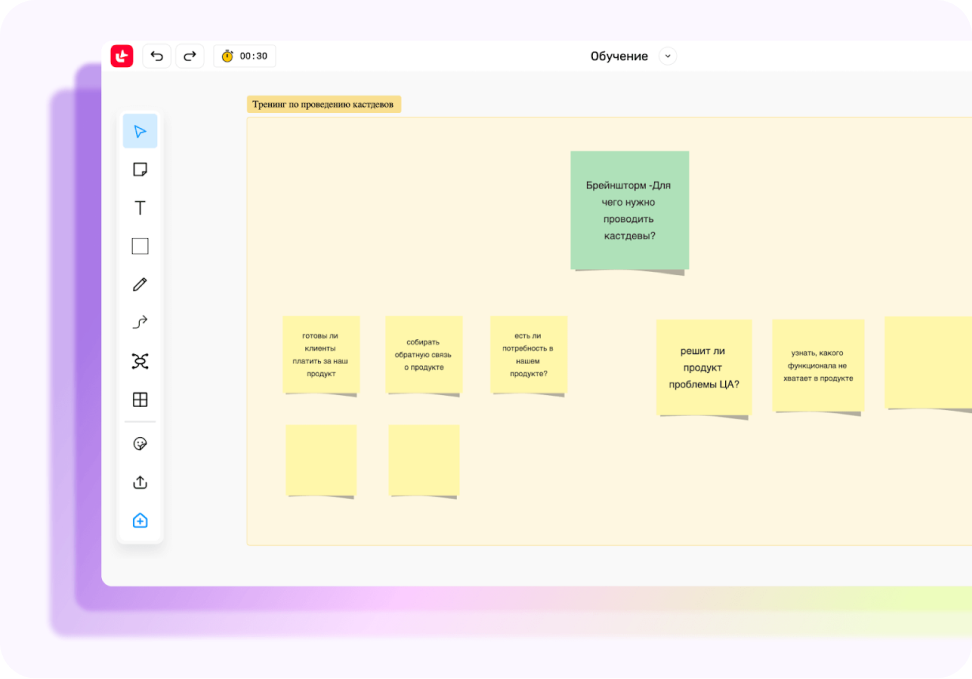The height and width of the screenshot is (679, 972).
Task: Select the sticky note tool
Action: [x=140, y=169]
